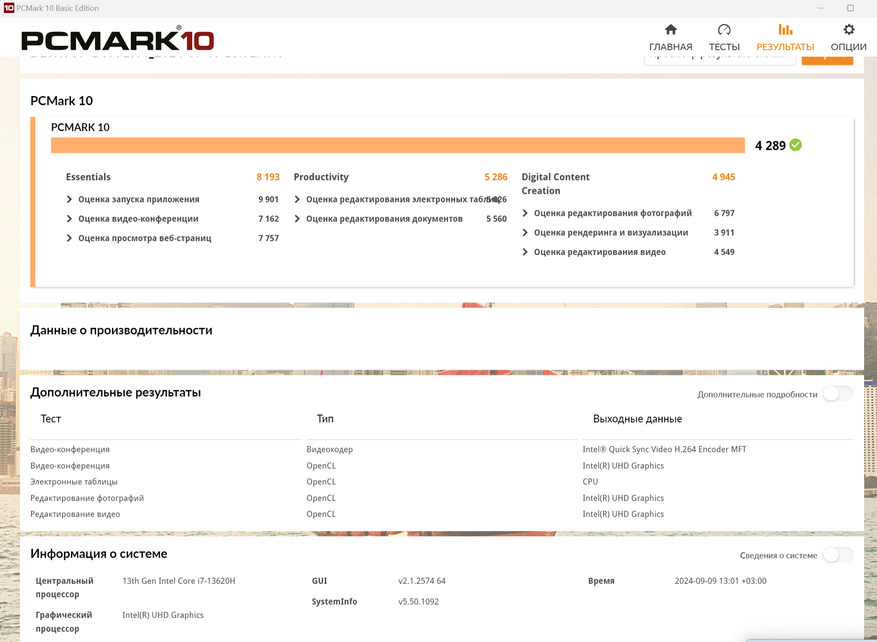This screenshot has height=642, width=877.
Task: Toggle Сведения о системе switch
Action: point(837,555)
